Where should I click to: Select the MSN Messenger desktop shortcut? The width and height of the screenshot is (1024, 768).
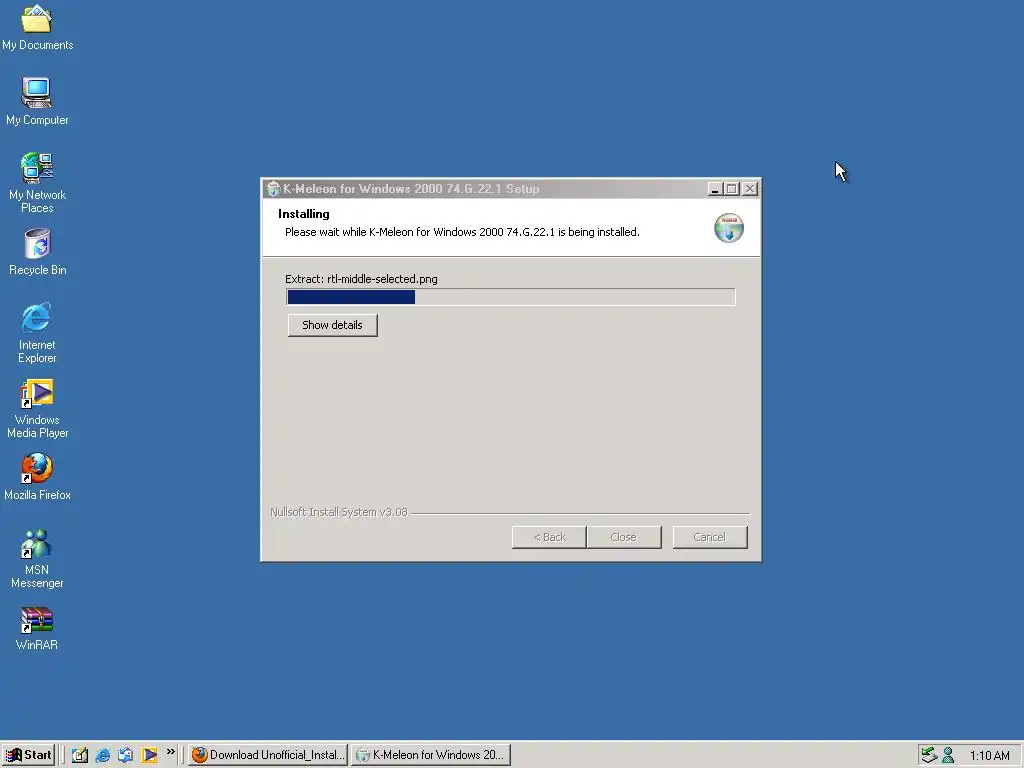pos(37,558)
